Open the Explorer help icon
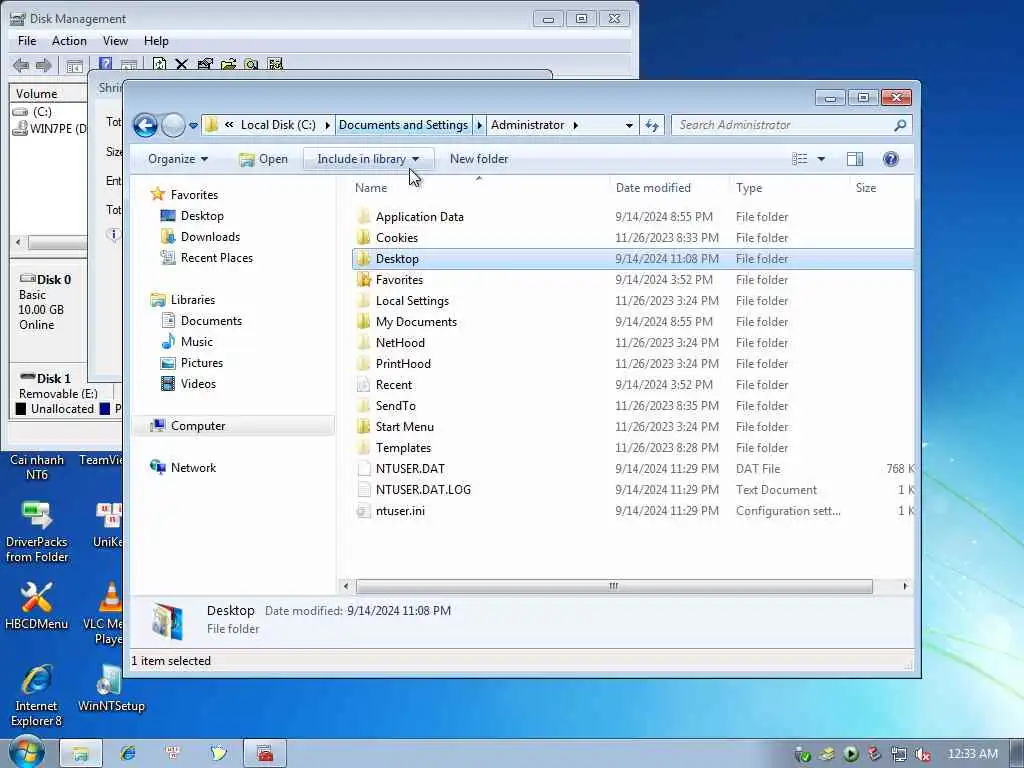The width and height of the screenshot is (1024, 768). [x=890, y=159]
